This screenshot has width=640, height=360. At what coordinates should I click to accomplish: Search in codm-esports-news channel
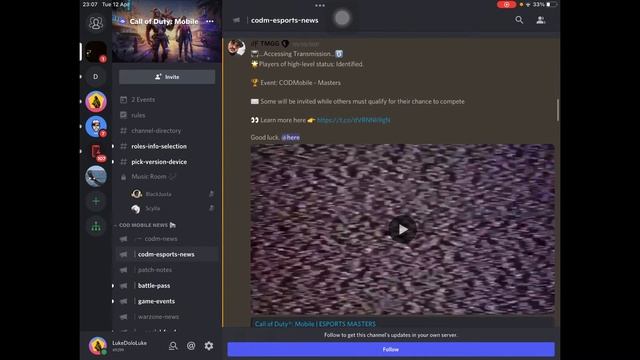point(519,20)
